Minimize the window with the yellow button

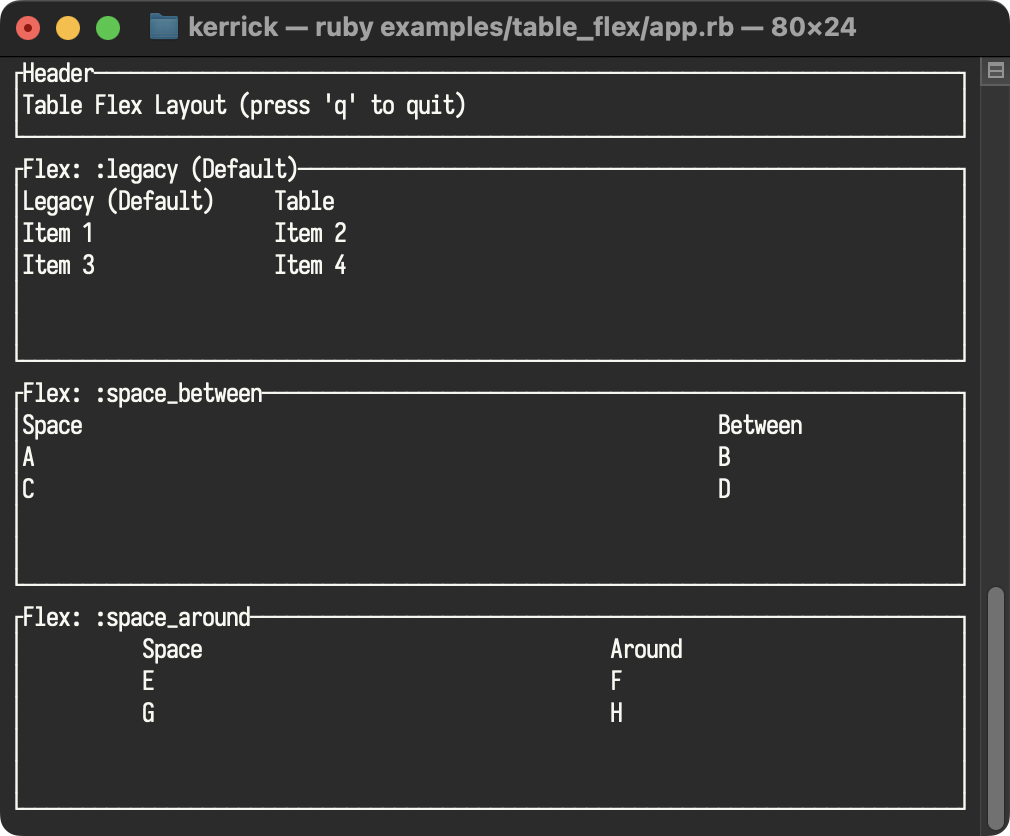[x=68, y=28]
